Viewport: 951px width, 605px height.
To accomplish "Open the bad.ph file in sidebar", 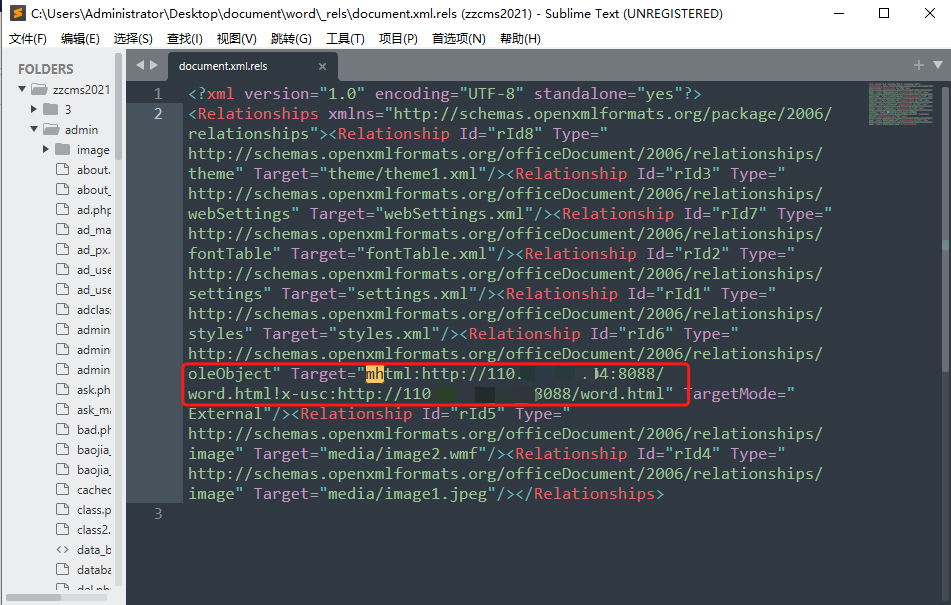I will point(93,430).
